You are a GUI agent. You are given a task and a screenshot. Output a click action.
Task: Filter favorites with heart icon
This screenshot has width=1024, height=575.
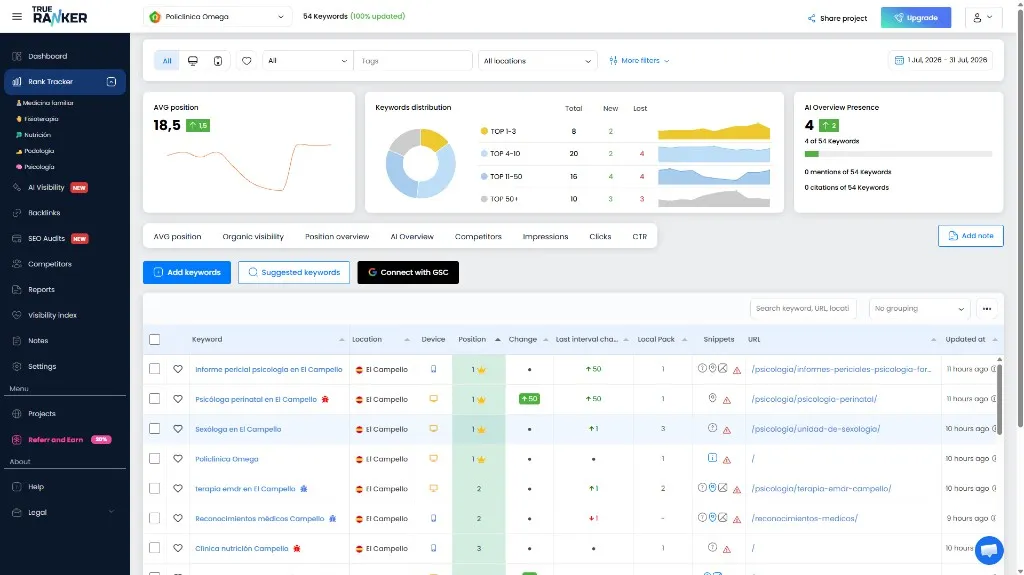pyautogui.click(x=246, y=61)
